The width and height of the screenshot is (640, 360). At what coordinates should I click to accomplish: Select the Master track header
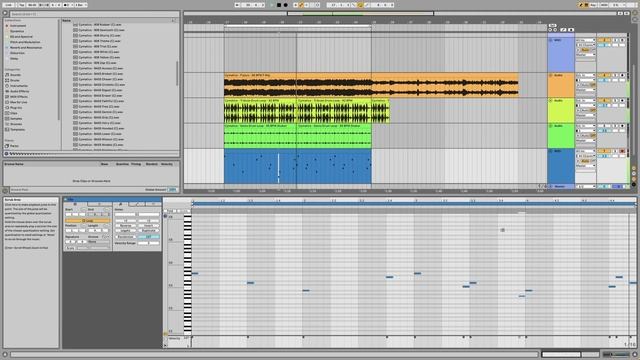click(560, 187)
